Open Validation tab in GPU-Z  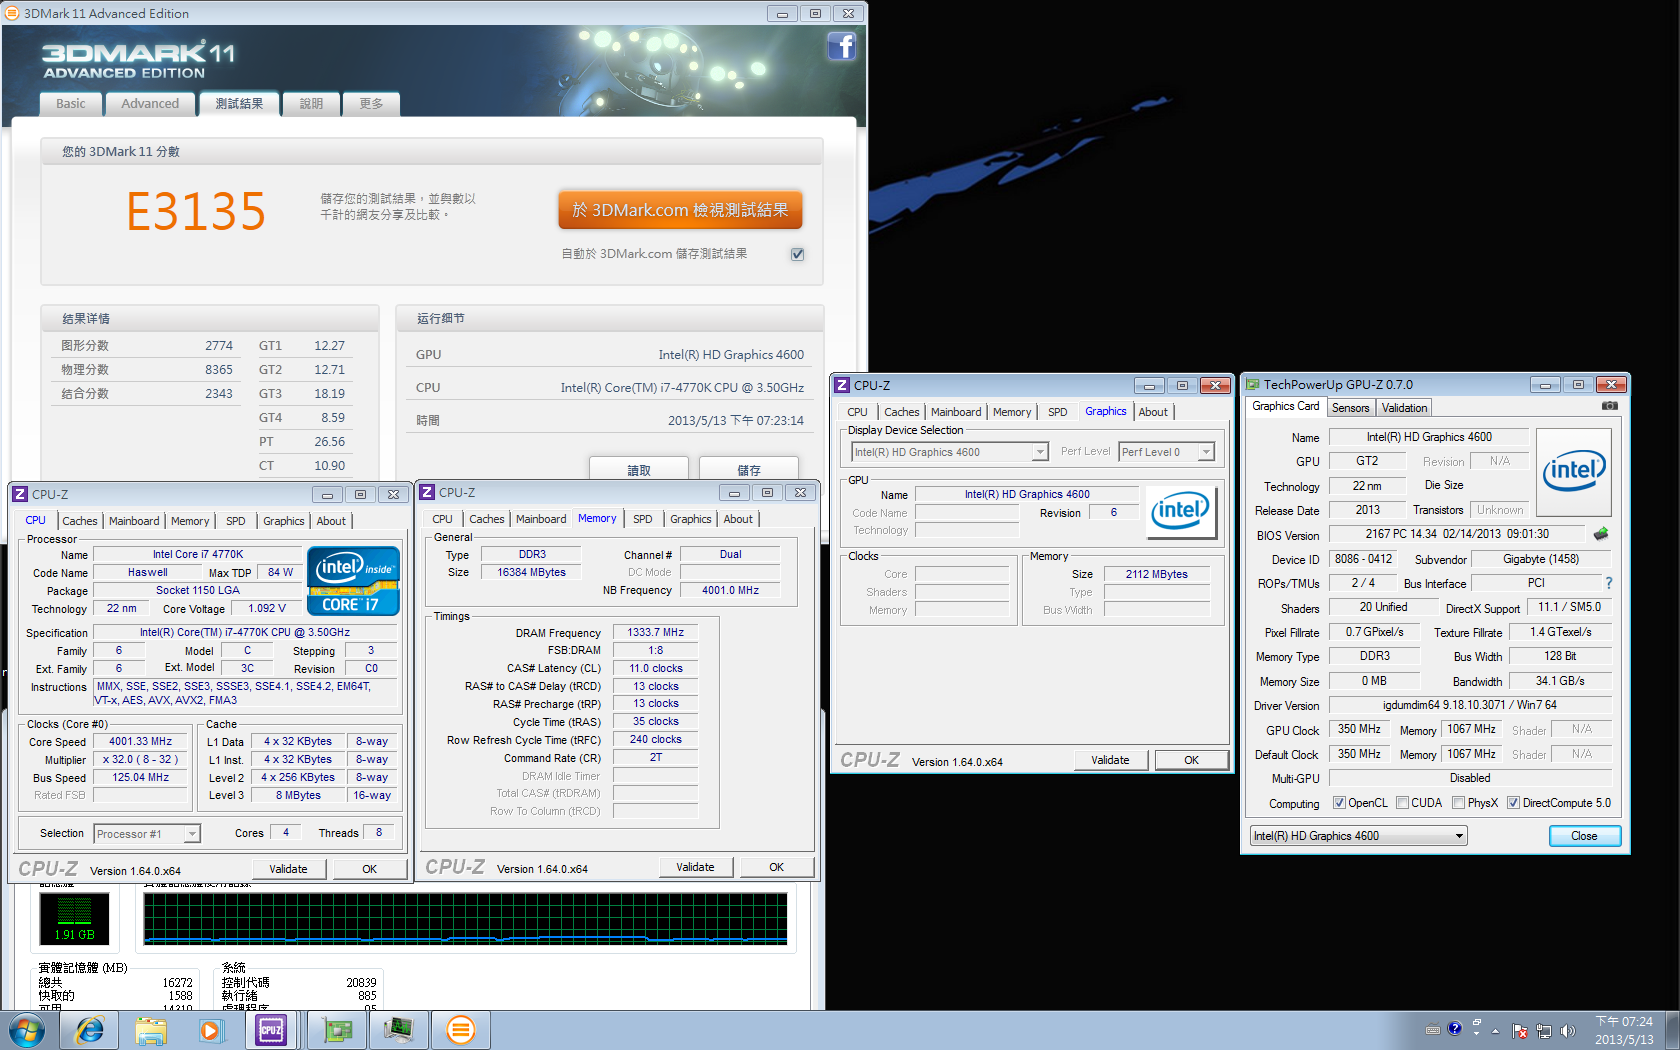1404,408
